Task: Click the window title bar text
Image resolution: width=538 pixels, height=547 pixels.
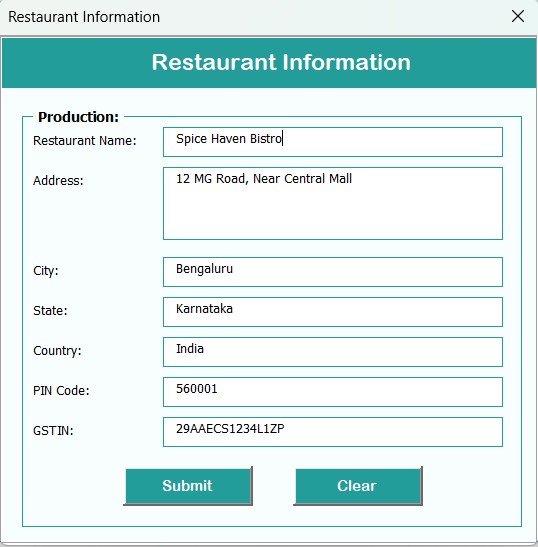Action: click(x=84, y=17)
